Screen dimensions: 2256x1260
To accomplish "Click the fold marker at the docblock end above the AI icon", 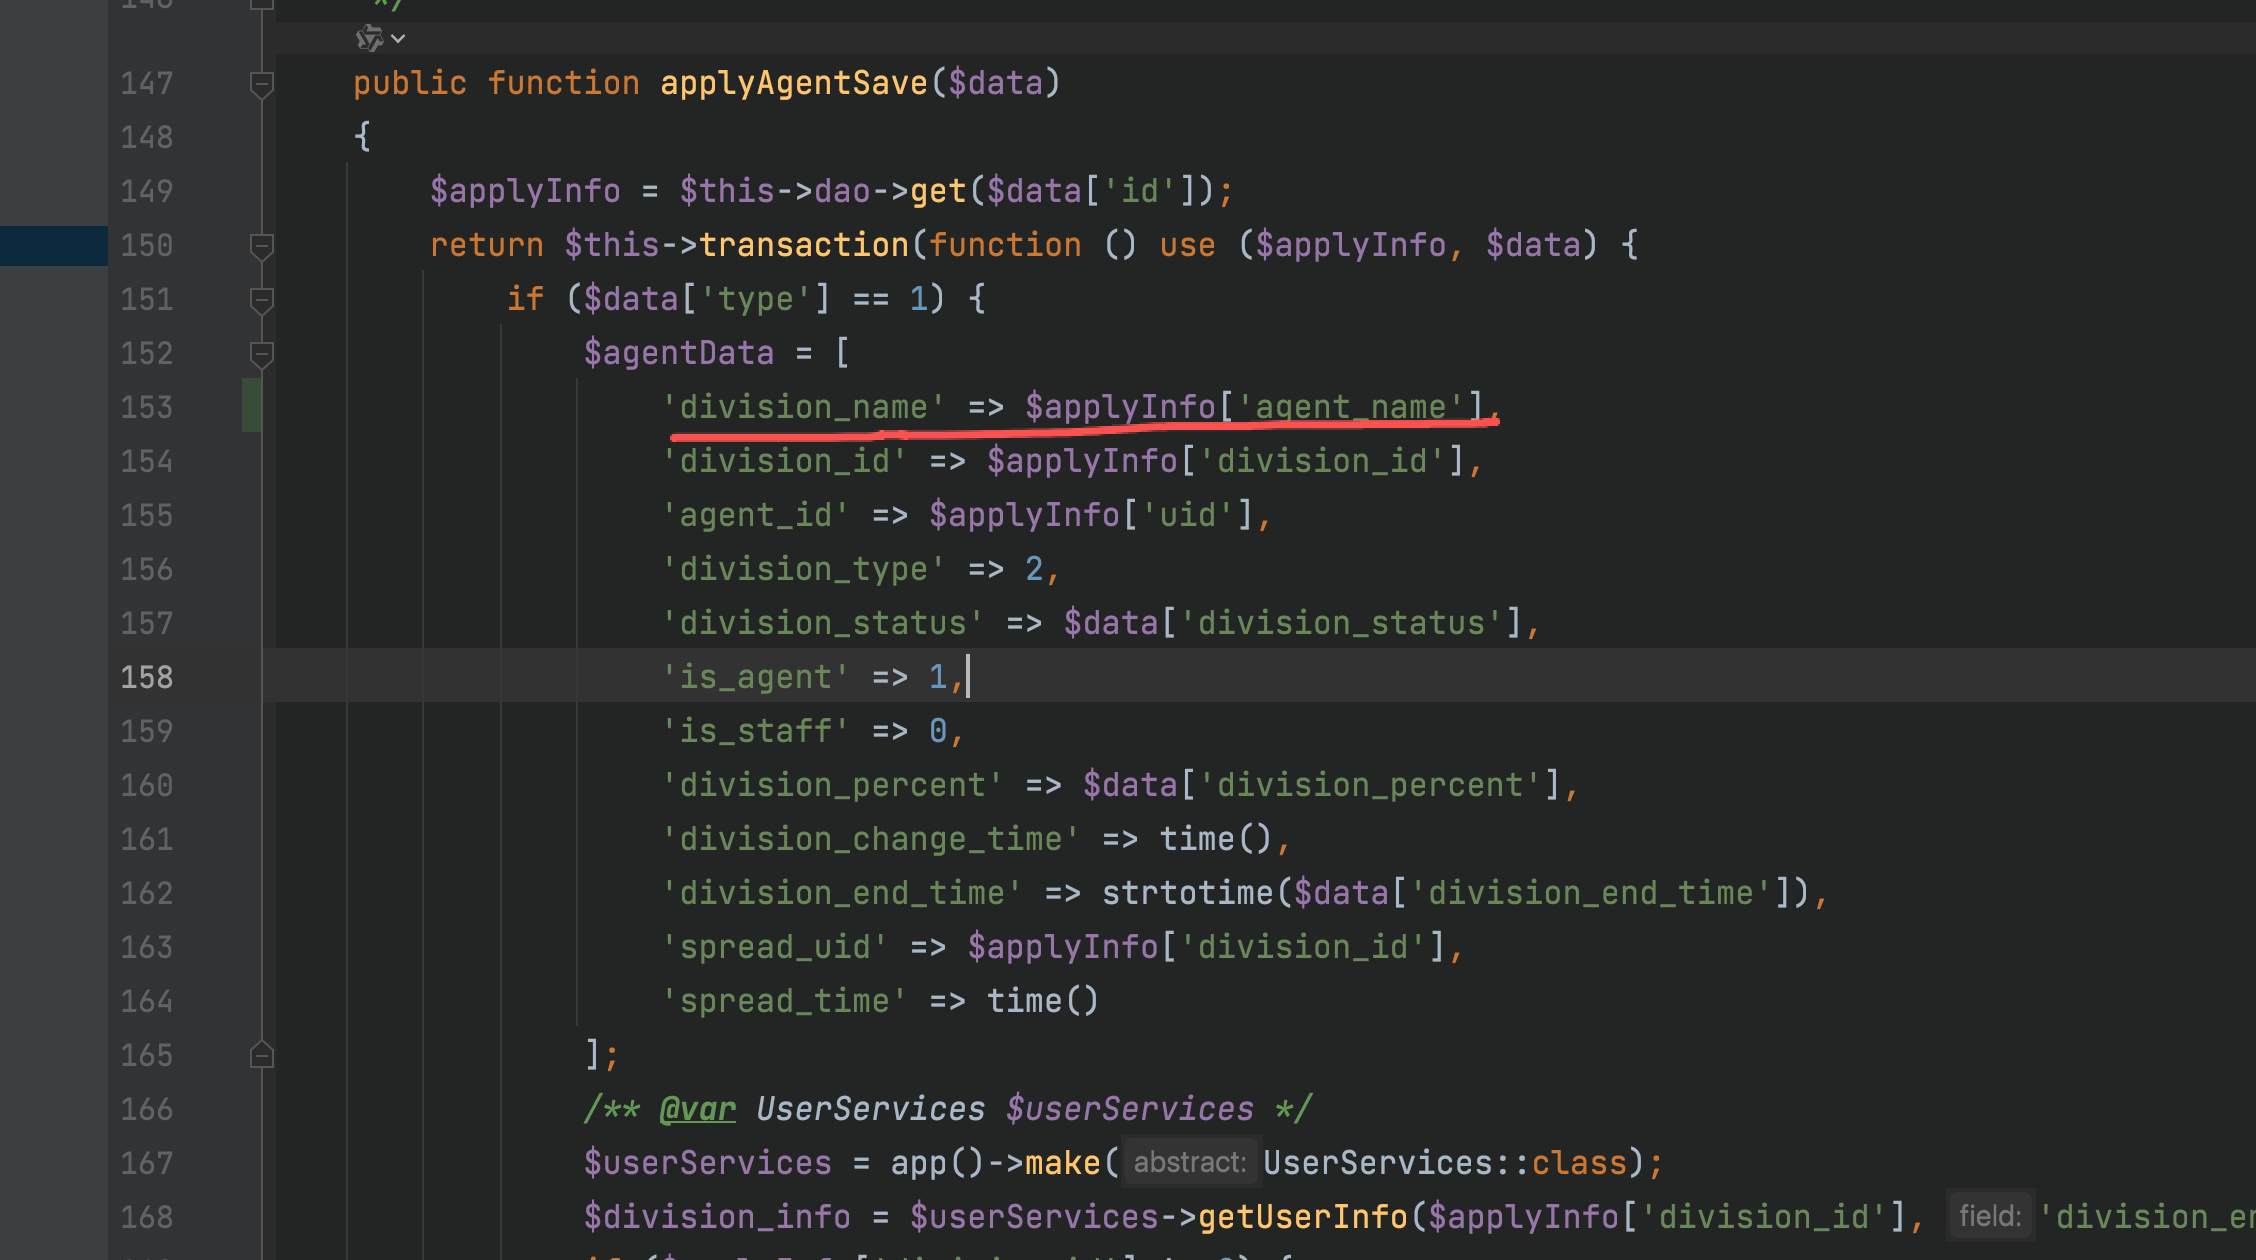I will click(261, 4).
